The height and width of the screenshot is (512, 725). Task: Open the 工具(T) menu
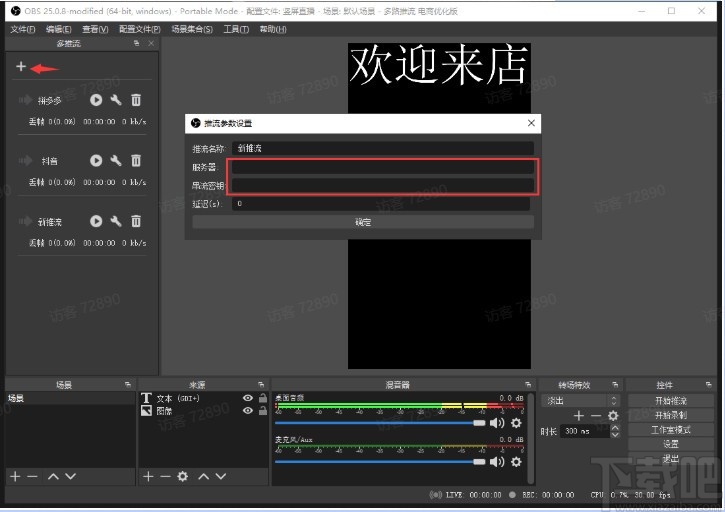(236, 29)
